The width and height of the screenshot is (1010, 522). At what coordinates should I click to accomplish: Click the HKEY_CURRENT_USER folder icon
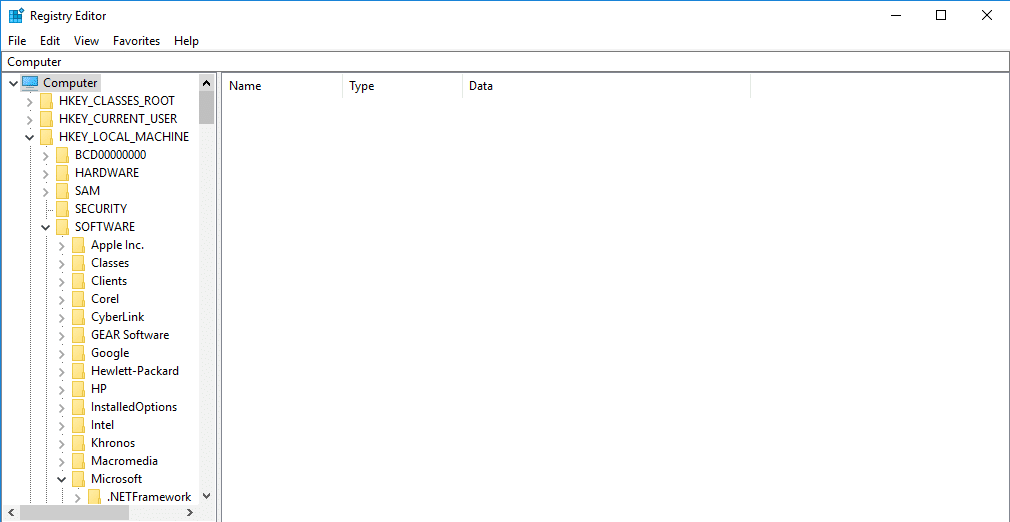[46, 119]
